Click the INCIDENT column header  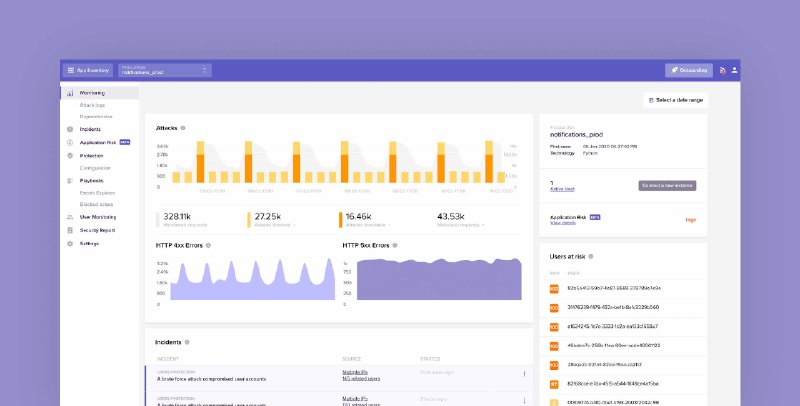coord(167,359)
